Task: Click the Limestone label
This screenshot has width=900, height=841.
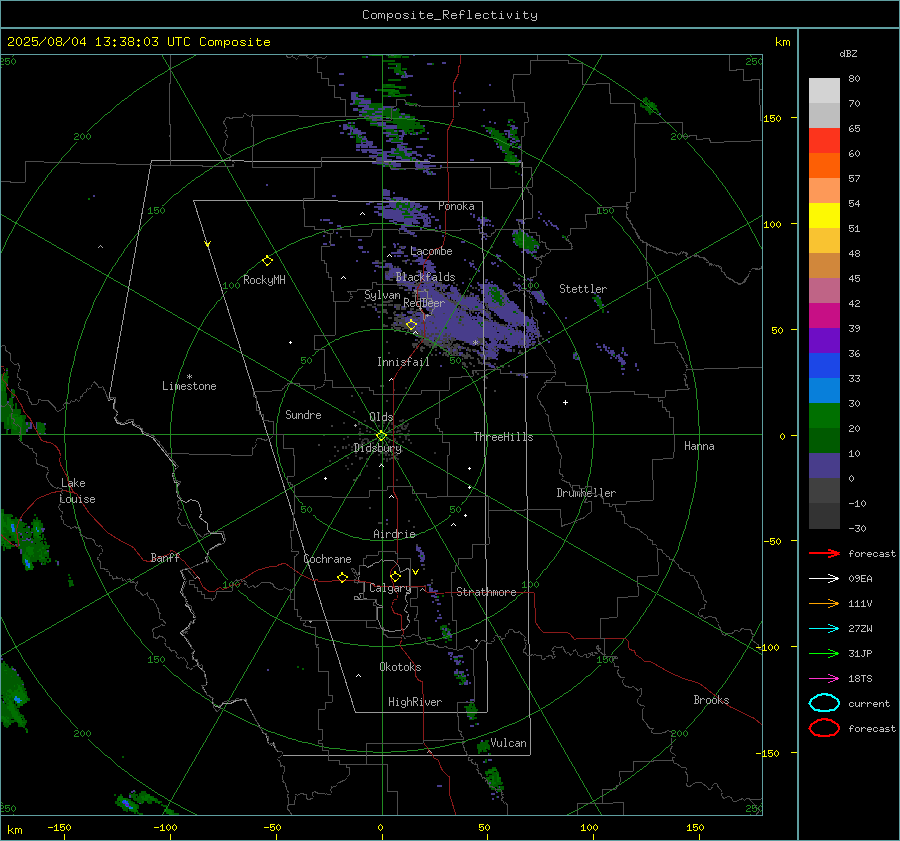Action: pyautogui.click(x=189, y=386)
